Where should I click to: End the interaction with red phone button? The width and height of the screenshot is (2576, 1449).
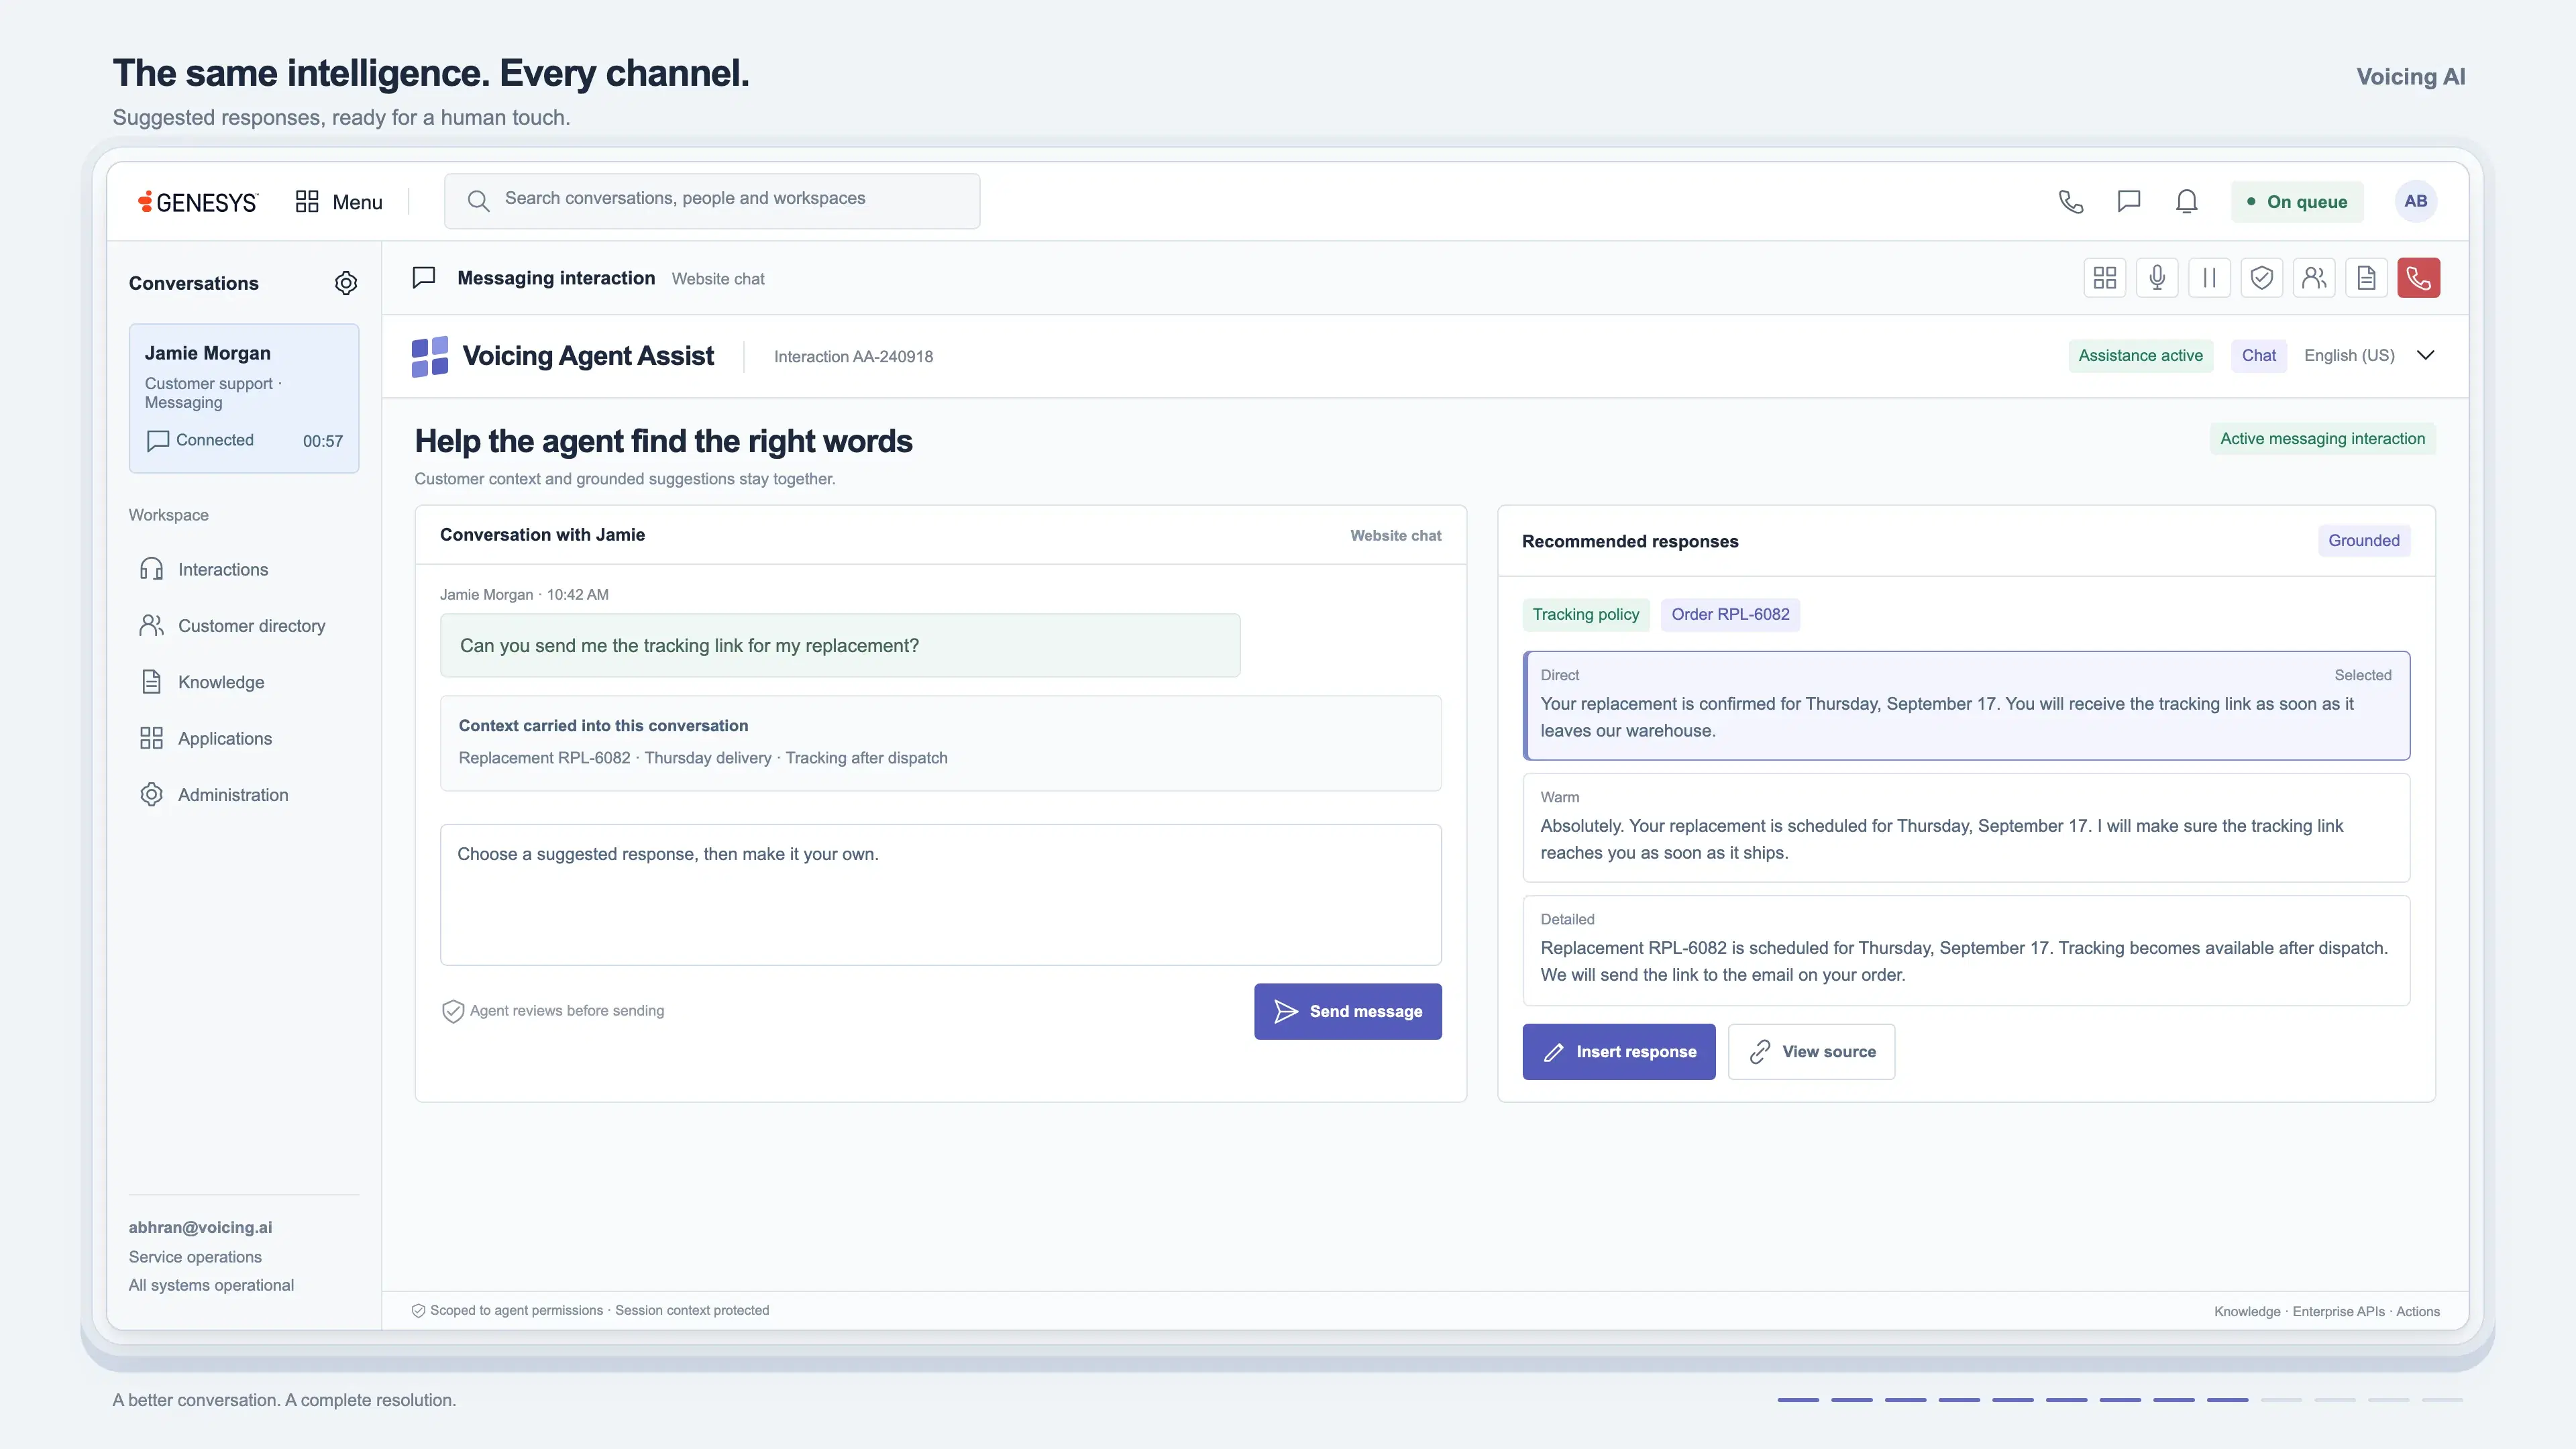tap(2418, 278)
